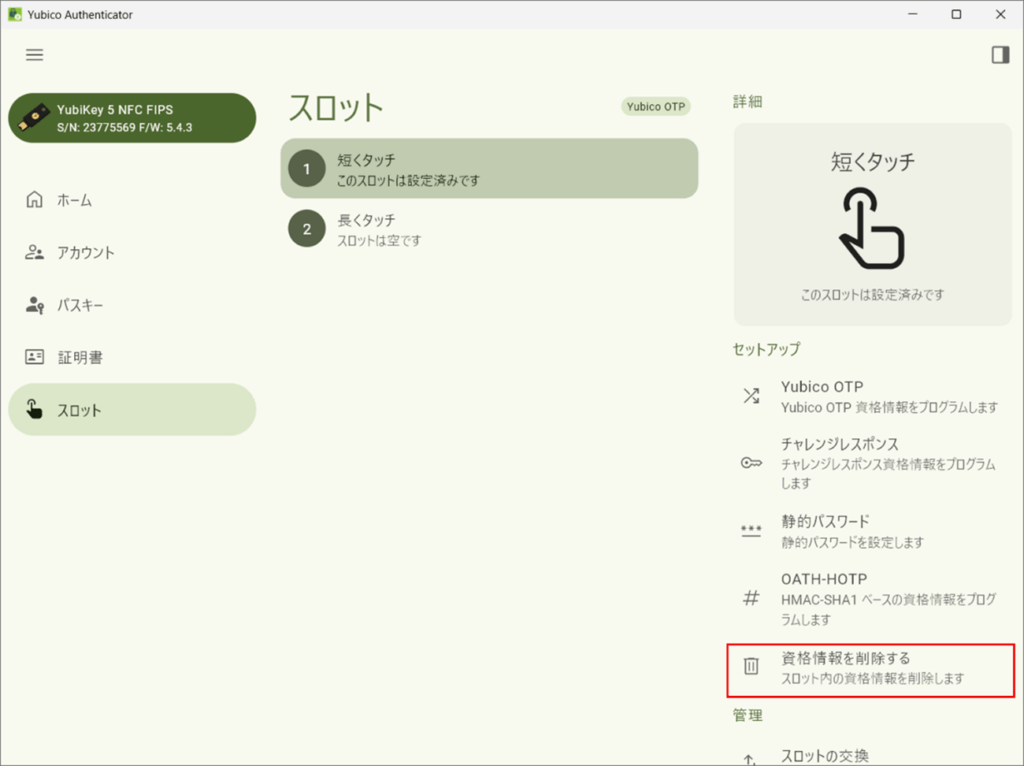This screenshot has height=766, width=1024.
Task: Open the hamburger navigation menu
Action: tap(35, 55)
